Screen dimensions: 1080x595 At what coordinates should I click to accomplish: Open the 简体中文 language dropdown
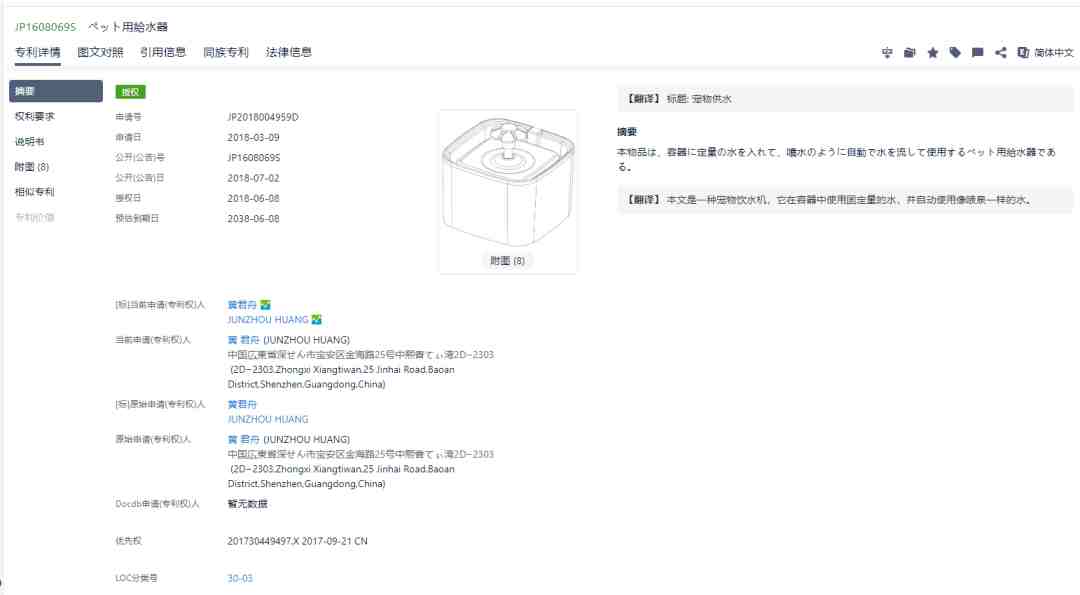point(1054,52)
